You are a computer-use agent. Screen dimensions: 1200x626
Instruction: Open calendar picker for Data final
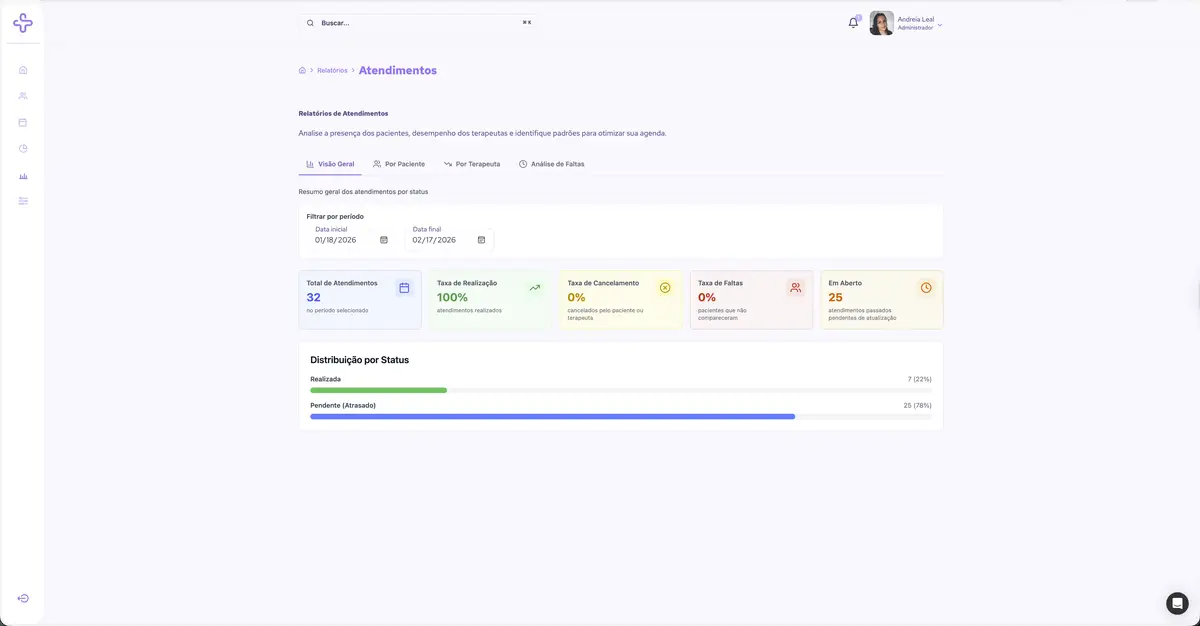pos(481,240)
